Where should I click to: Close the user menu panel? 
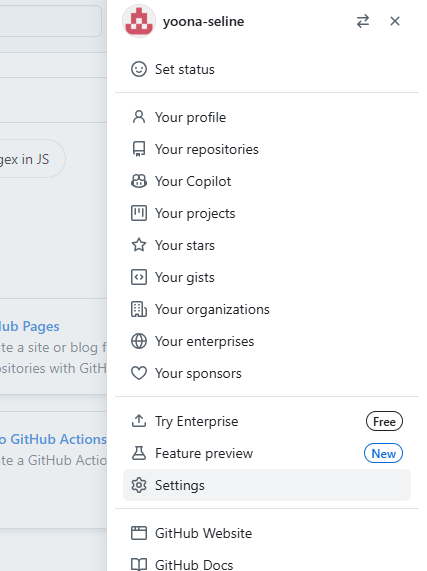[395, 21]
